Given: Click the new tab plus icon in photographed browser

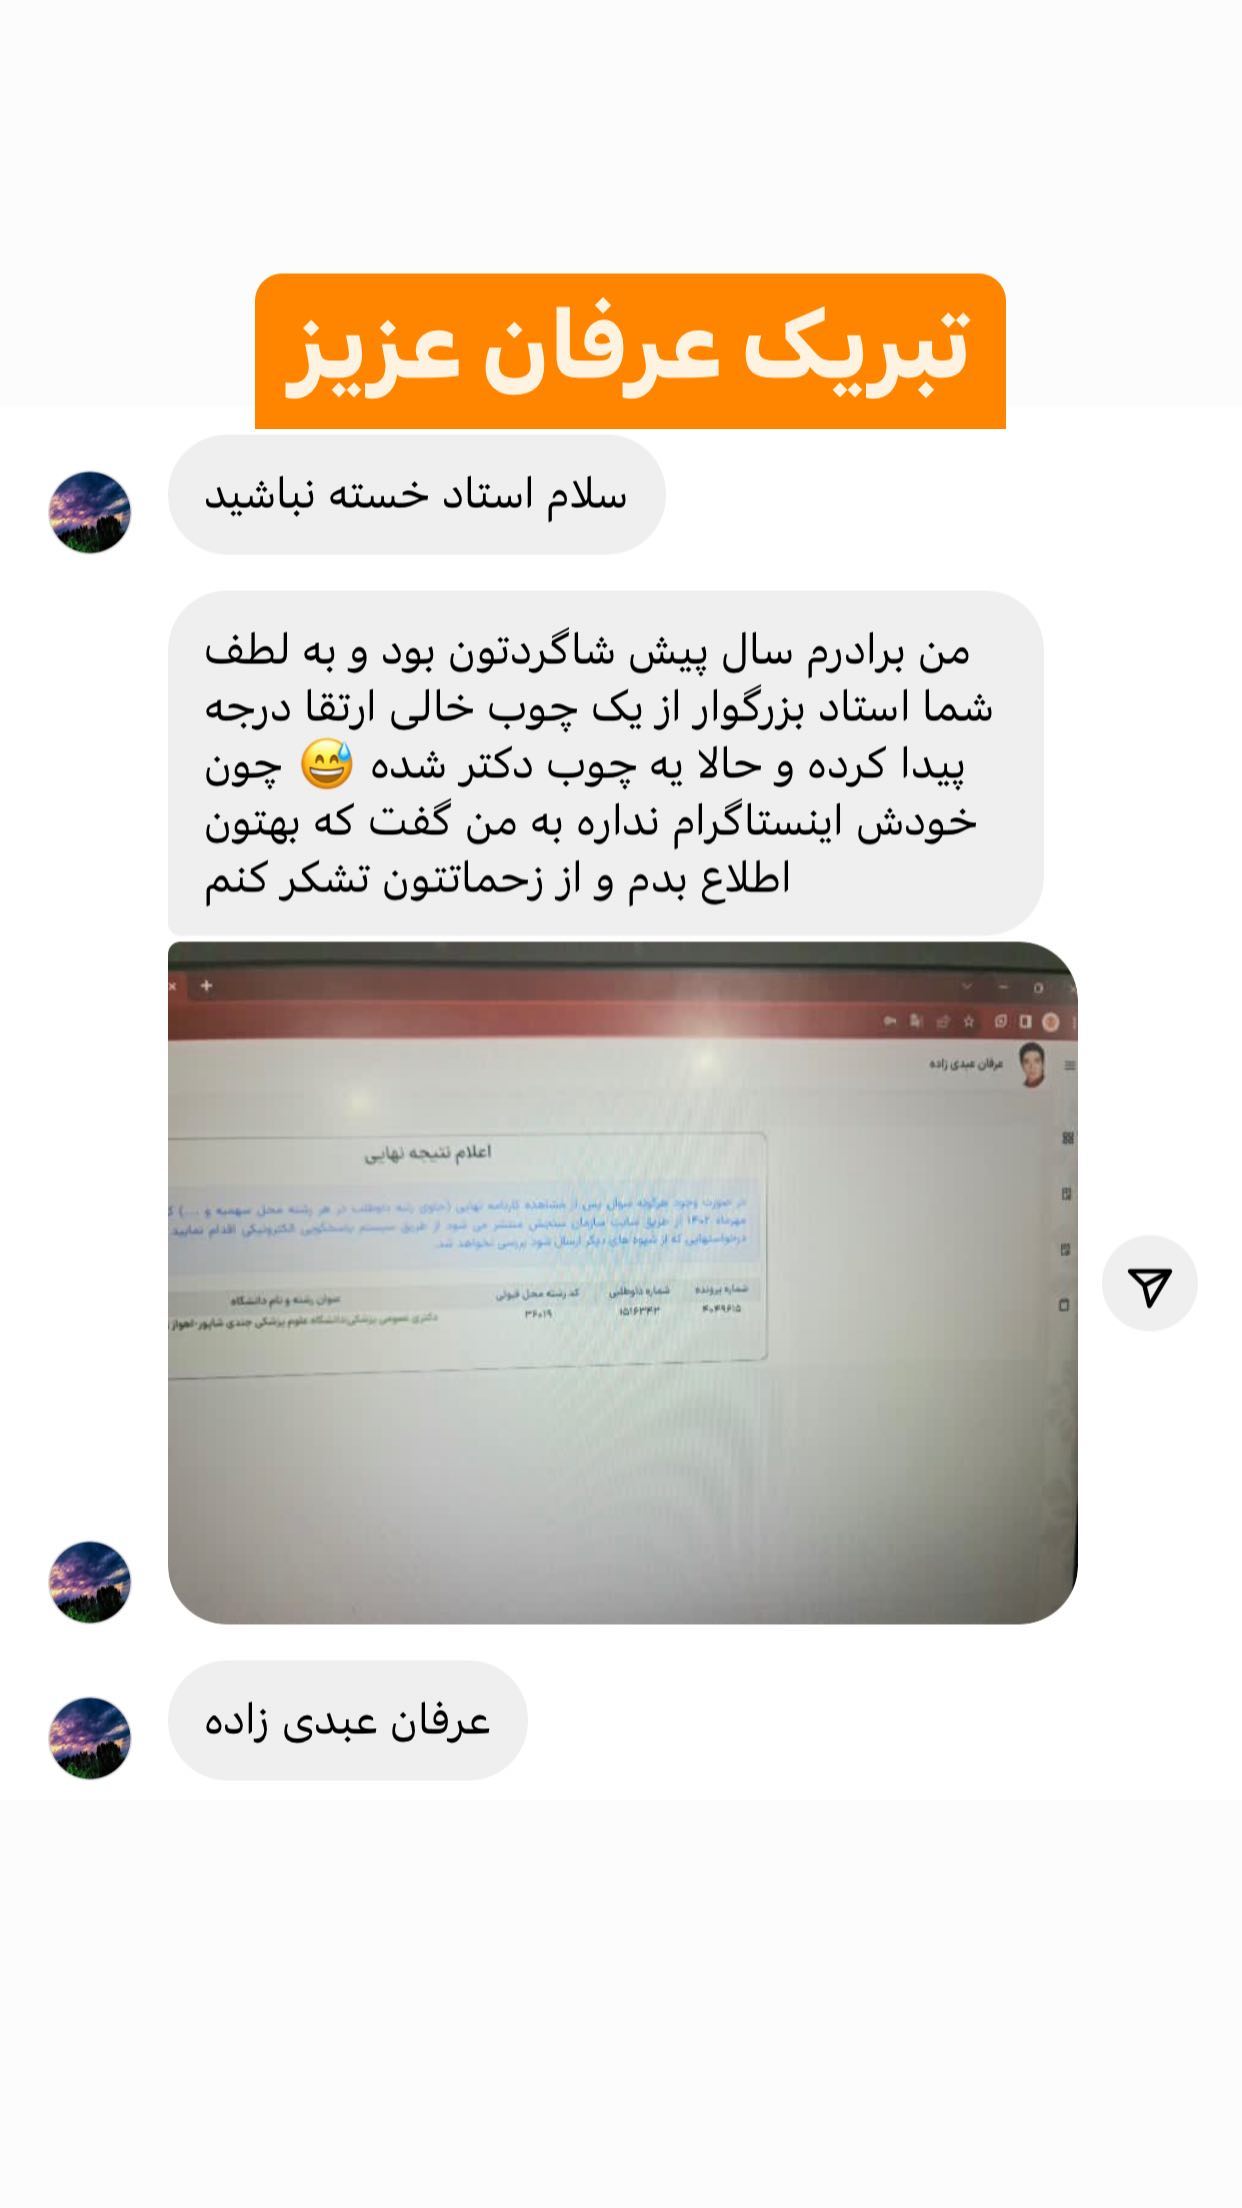Looking at the screenshot, I should (206, 986).
